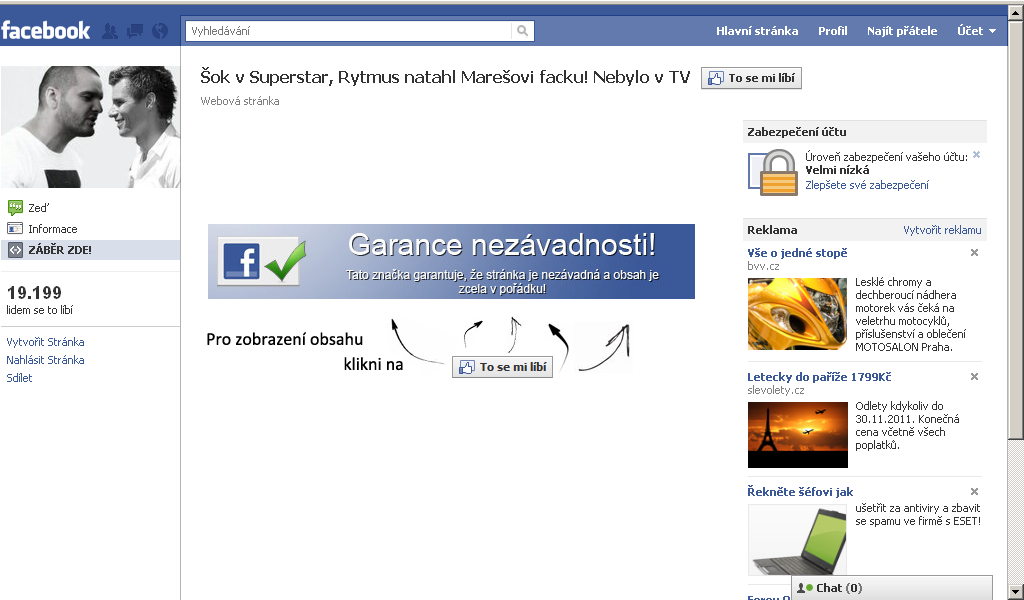Click the Garance nezávadnosti banner
This screenshot has width=1024, height=600.
[451, 261]
